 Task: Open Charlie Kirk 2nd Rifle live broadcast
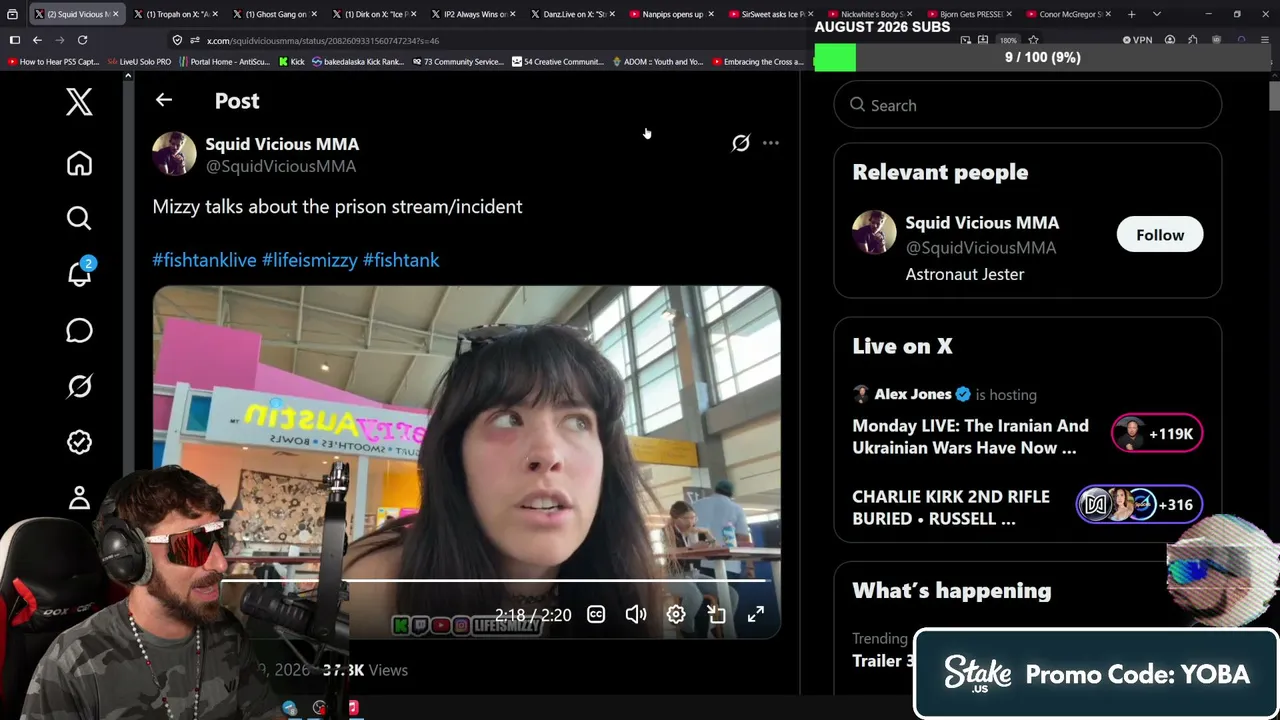(950, 507)
